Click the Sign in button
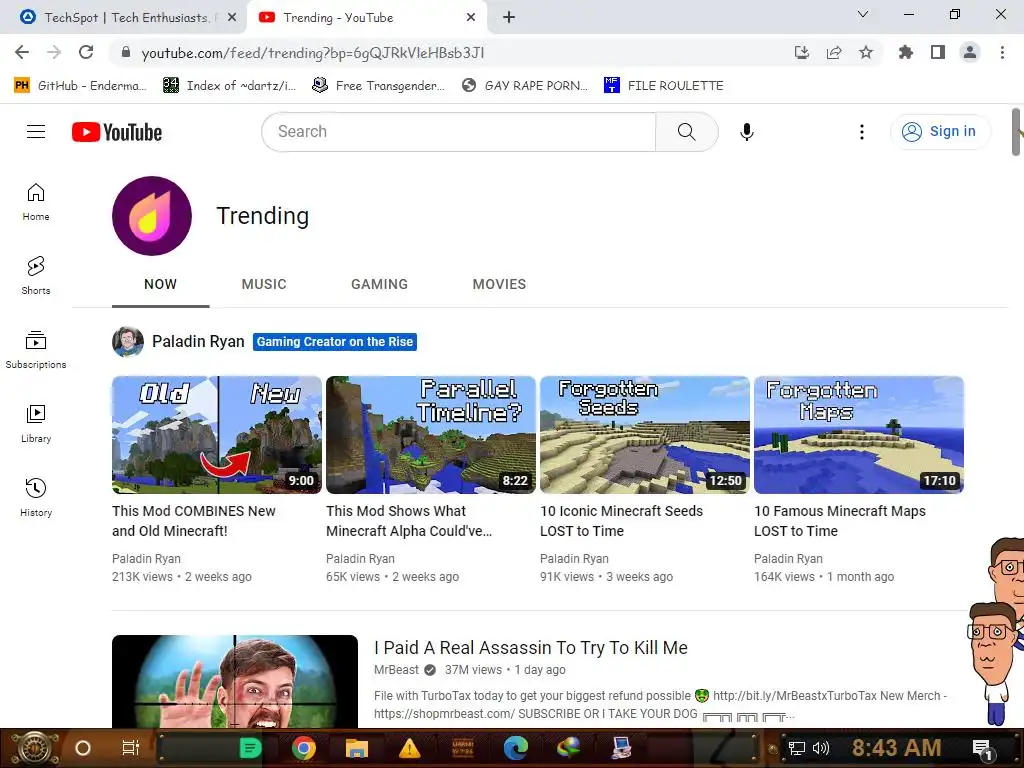Image resolution: width=1024 pixels, height=768 pixels. 939,132
